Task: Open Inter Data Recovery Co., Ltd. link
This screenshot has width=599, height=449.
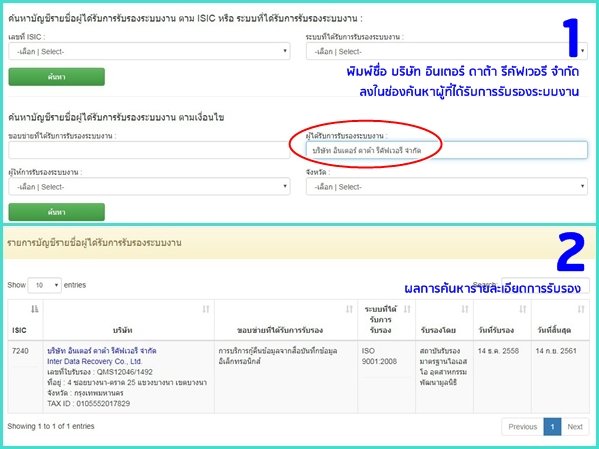Action: (x=94, y=361)
